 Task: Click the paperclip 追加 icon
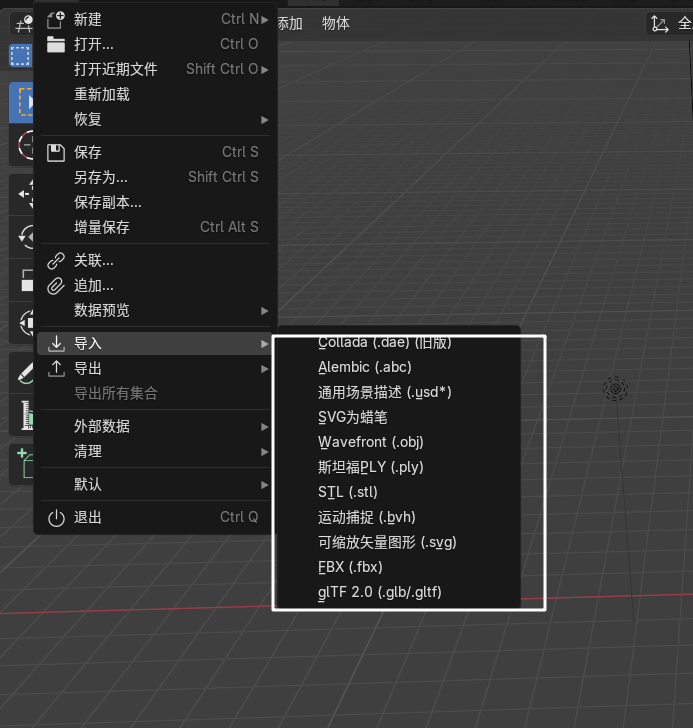tap(56, 286)
